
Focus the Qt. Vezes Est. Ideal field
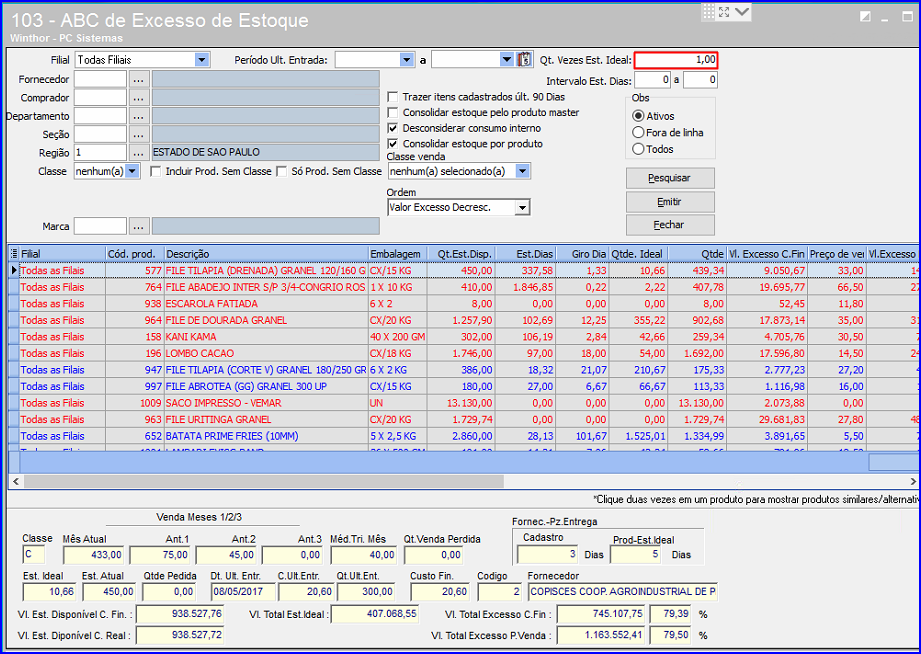[x=676, y=60]
